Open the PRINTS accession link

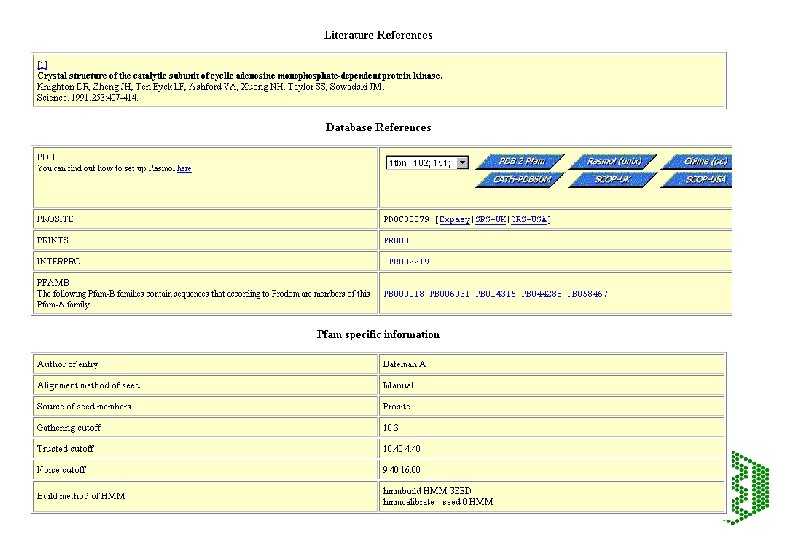click(396, 240)
